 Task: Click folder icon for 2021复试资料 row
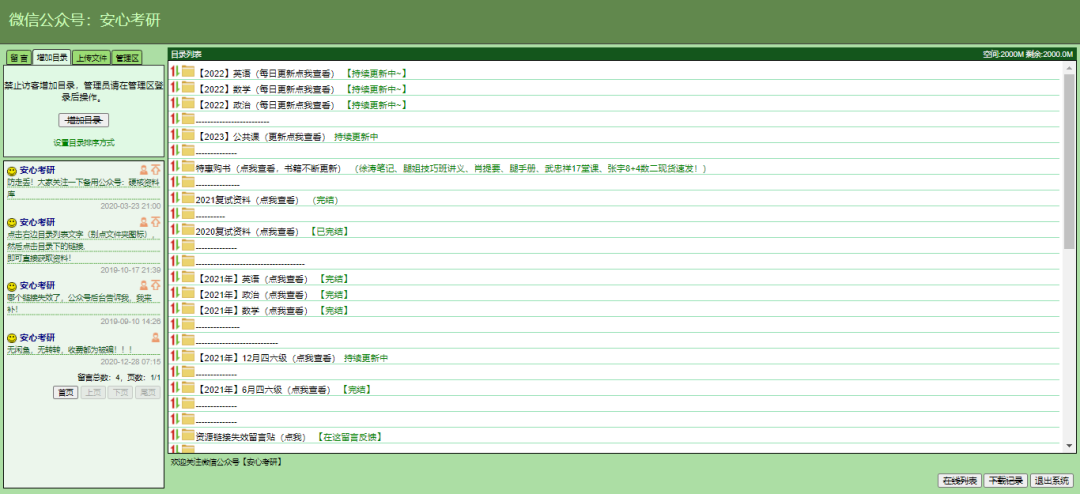click(188, 198)
